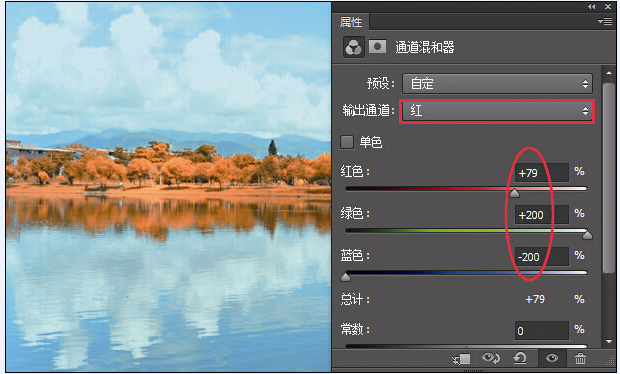Click the panel scrollbar down arrow
620x374 pixels.
(x=609, y=342)
